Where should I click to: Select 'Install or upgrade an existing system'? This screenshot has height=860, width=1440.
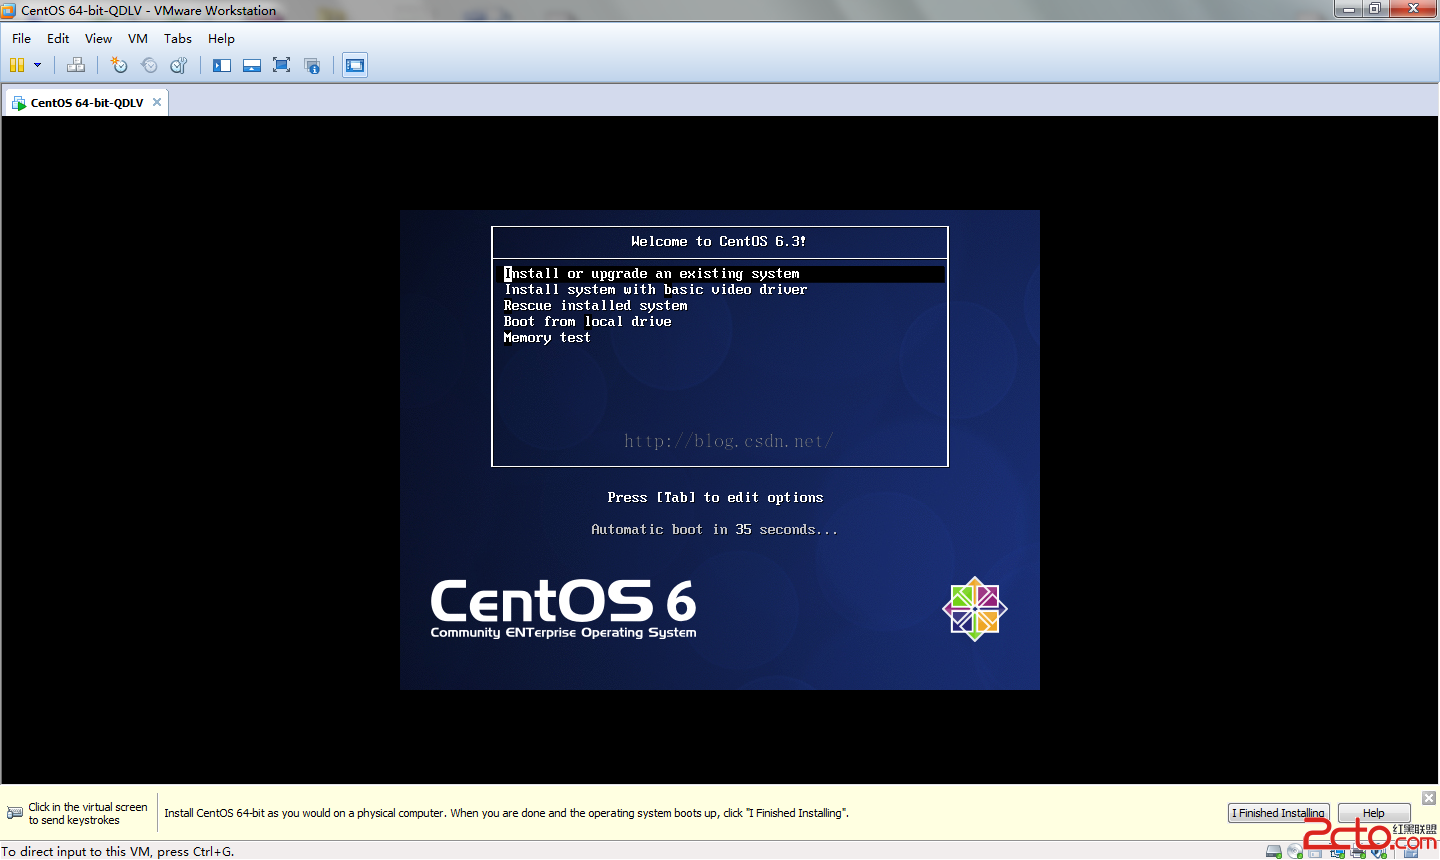coord(720,273)
